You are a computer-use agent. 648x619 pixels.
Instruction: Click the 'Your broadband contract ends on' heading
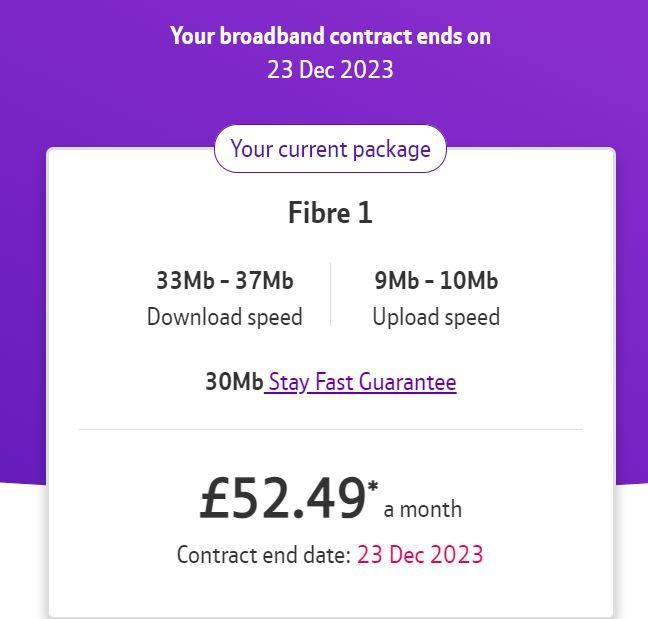tap(330, 37)
